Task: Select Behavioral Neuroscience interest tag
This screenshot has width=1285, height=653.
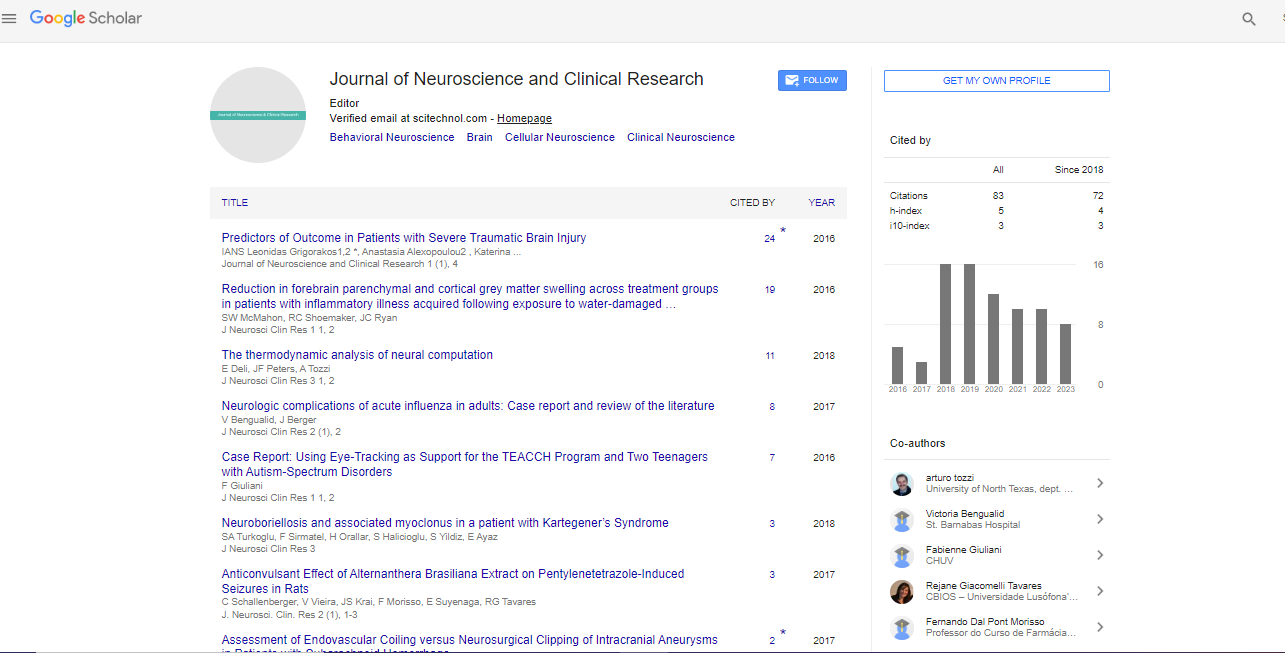Action: coord(392,138)
